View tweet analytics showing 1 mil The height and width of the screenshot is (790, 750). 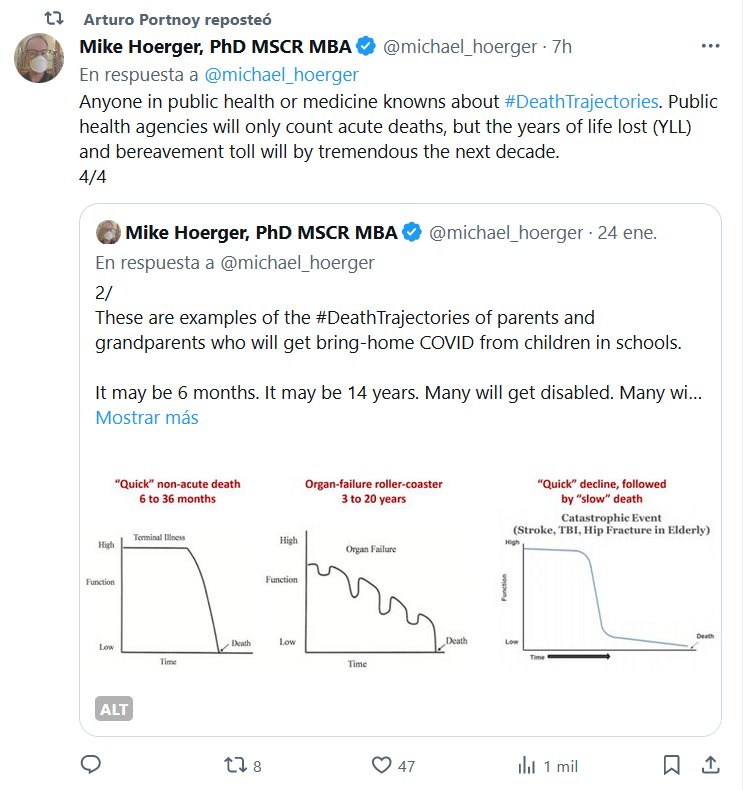525,765
